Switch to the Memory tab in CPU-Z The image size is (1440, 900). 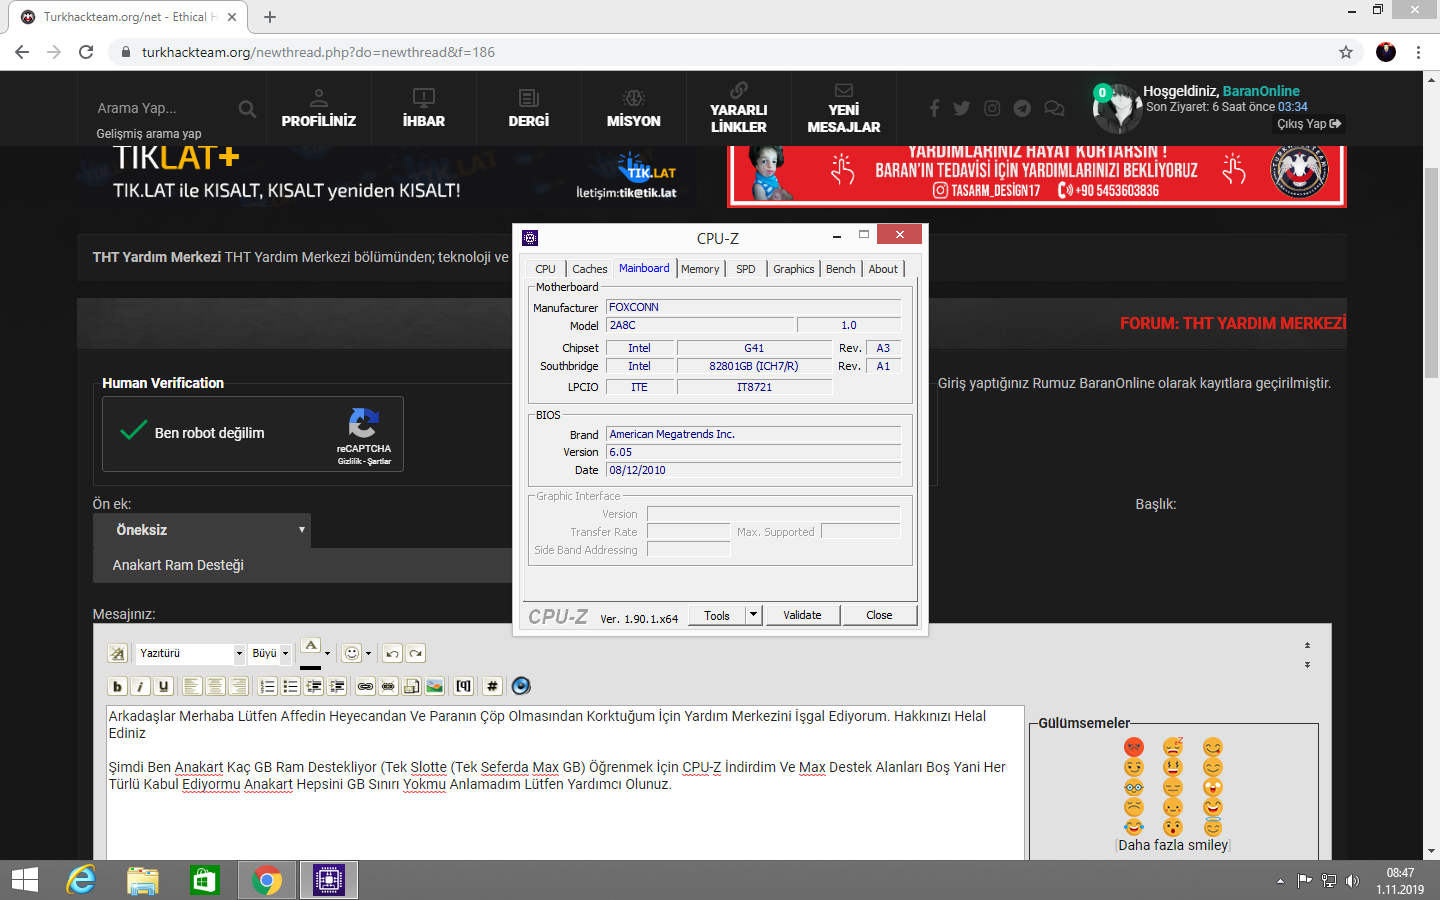coord(700,269)
